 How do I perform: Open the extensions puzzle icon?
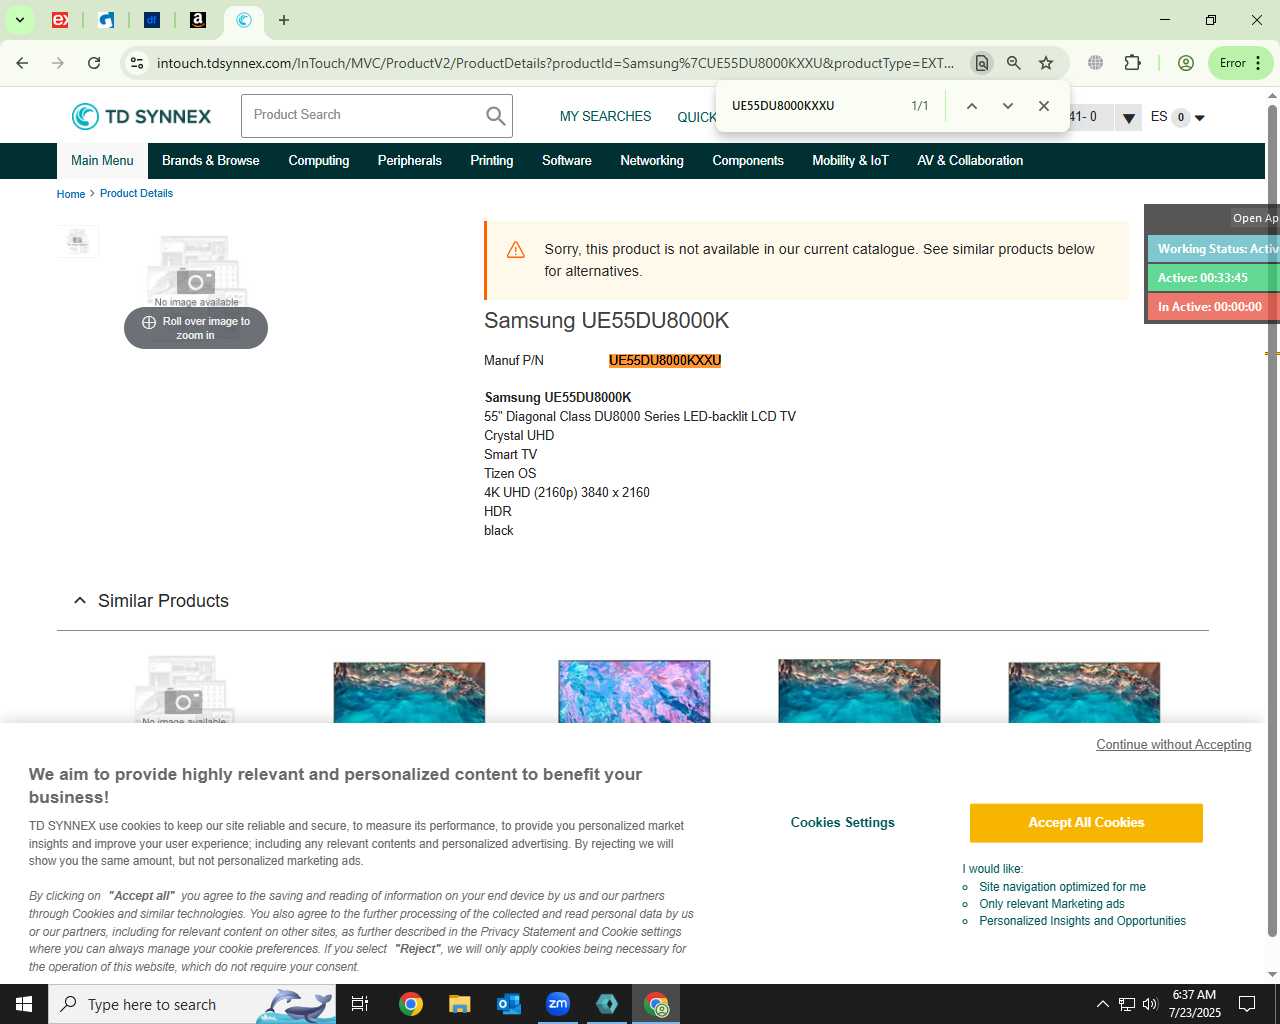pos(1132,63)
